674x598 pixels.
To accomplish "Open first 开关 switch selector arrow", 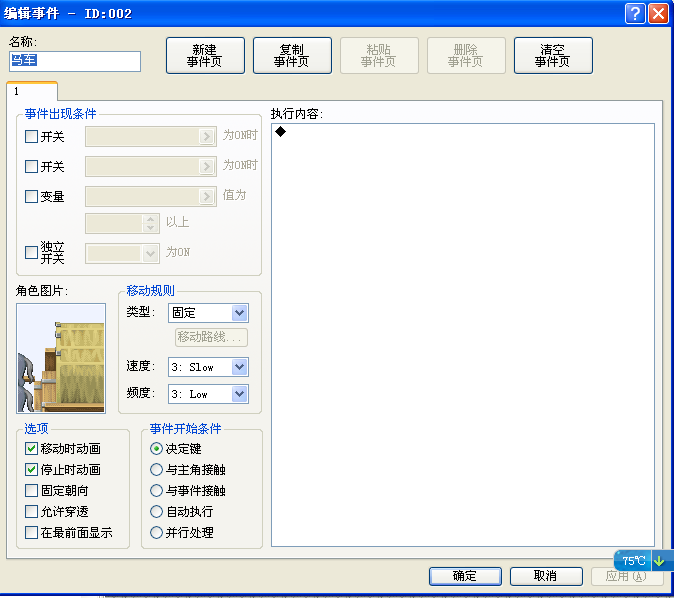I will click(x=207, y=137).
